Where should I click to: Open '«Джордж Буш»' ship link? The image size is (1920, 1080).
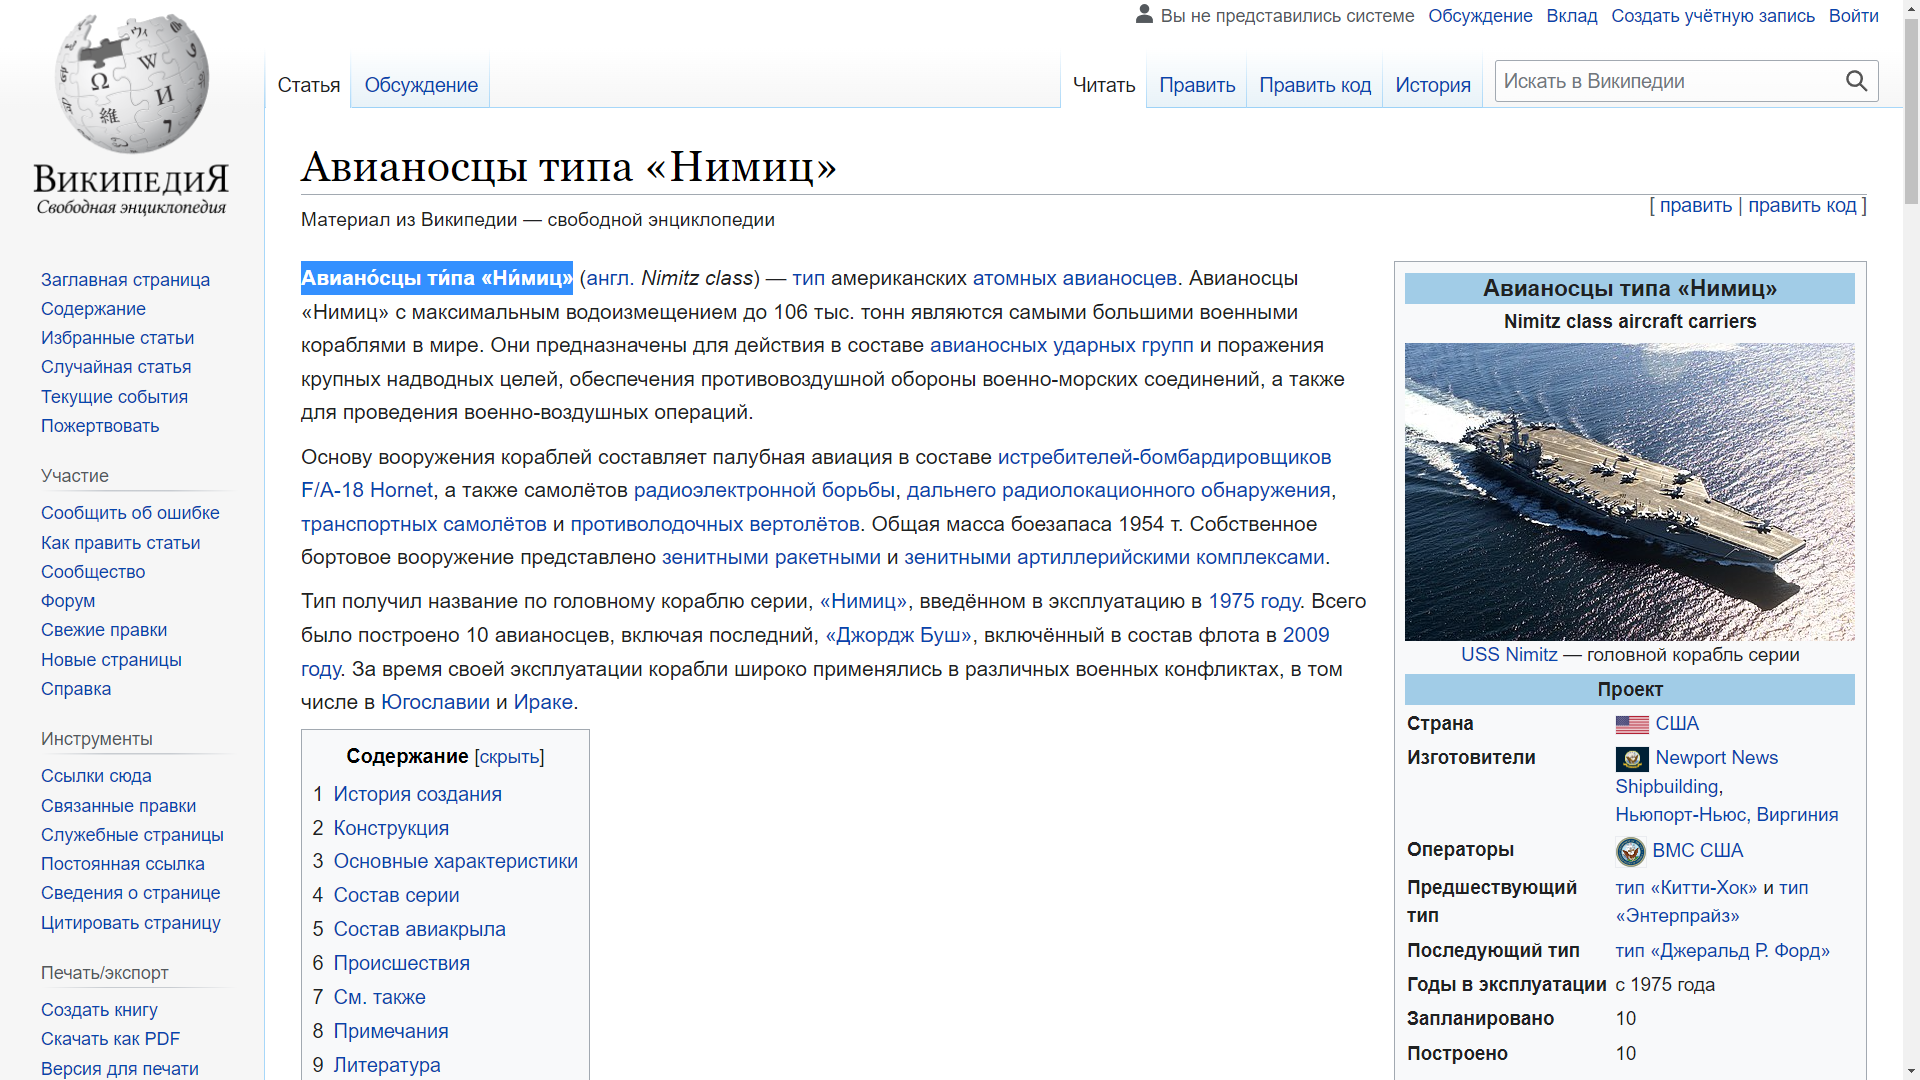pos(898,635)
